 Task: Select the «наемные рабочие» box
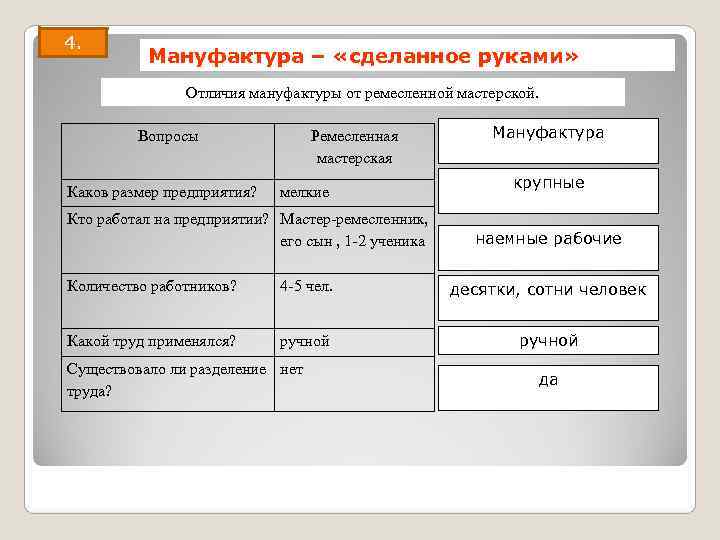pos(548,248)
